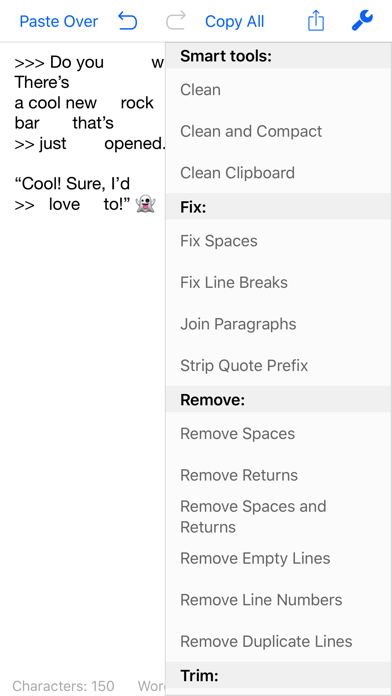Image resolution: width=392 pixels, height=696 pixels.
Task: Choose Remove Spaces menu item
Action: click(279, 434)
